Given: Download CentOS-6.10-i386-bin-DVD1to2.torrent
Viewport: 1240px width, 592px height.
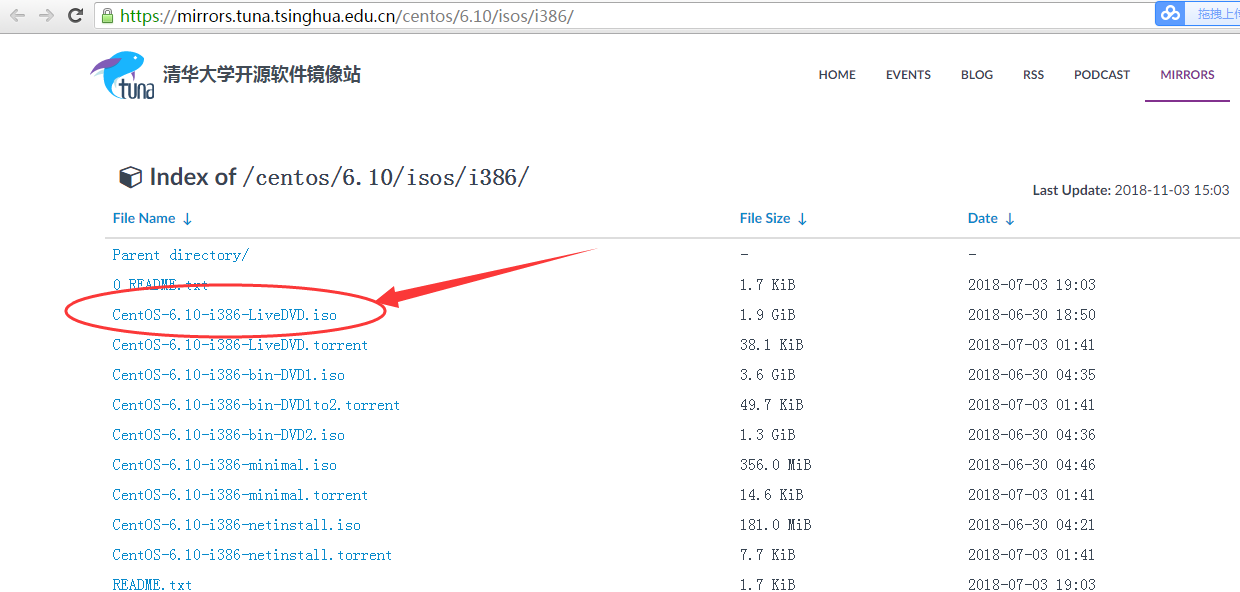Looking at the screenshot, I should pos(256,405).
